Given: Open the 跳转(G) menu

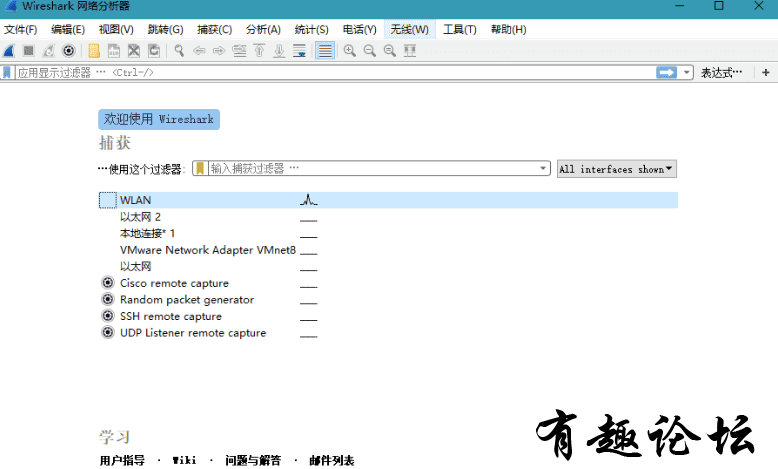Looking at the screenshot, I should point(165,29).
